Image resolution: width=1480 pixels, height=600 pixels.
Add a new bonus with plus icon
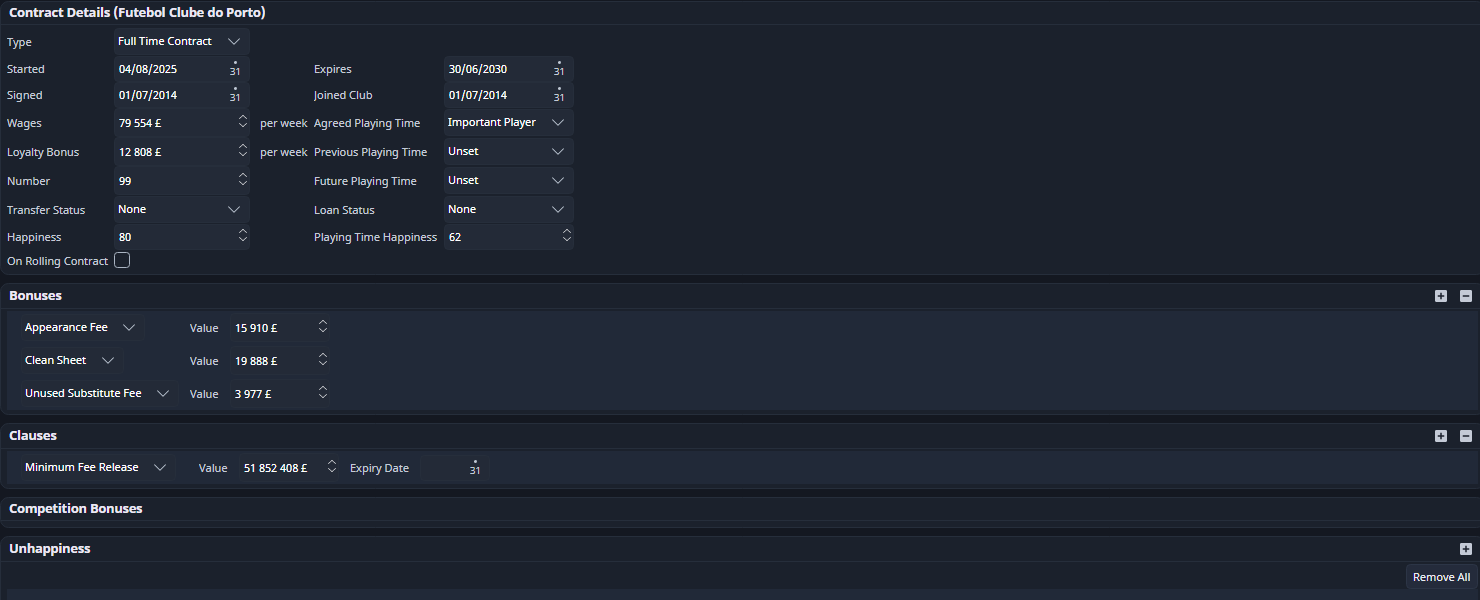[x=1441, y=296]
